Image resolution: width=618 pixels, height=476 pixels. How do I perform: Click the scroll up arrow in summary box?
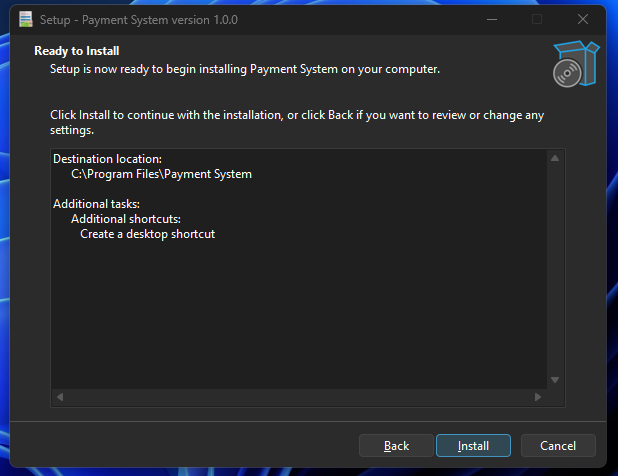tap(556, 160)
